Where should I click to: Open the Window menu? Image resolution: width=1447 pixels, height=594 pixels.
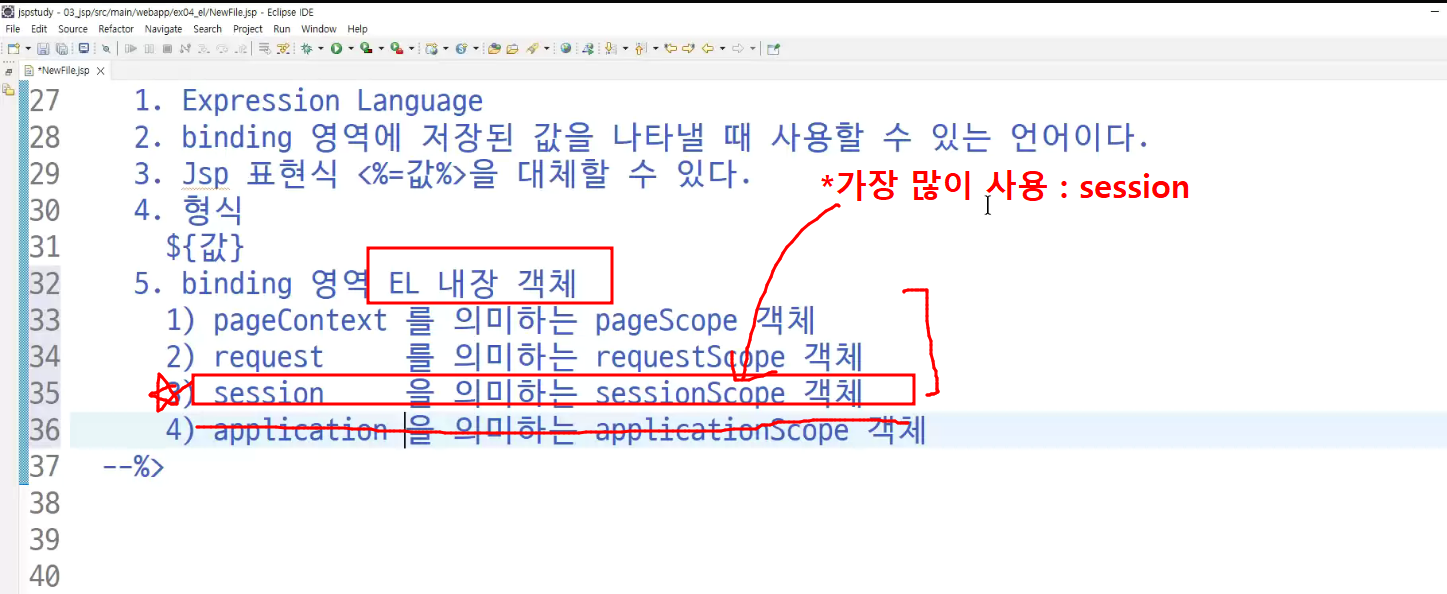[x=319, y=29]
